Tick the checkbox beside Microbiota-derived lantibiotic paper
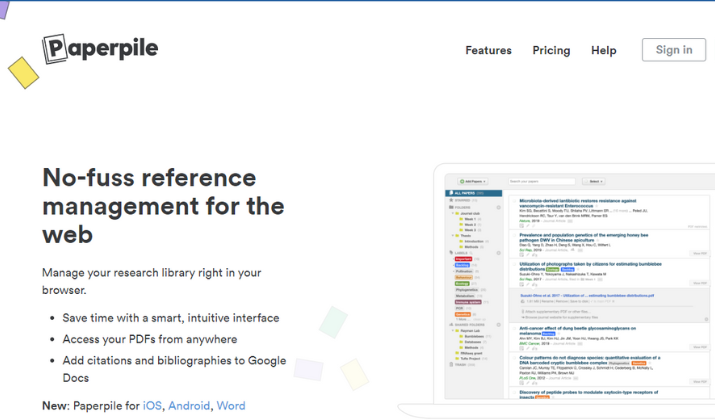 point(514,201)
